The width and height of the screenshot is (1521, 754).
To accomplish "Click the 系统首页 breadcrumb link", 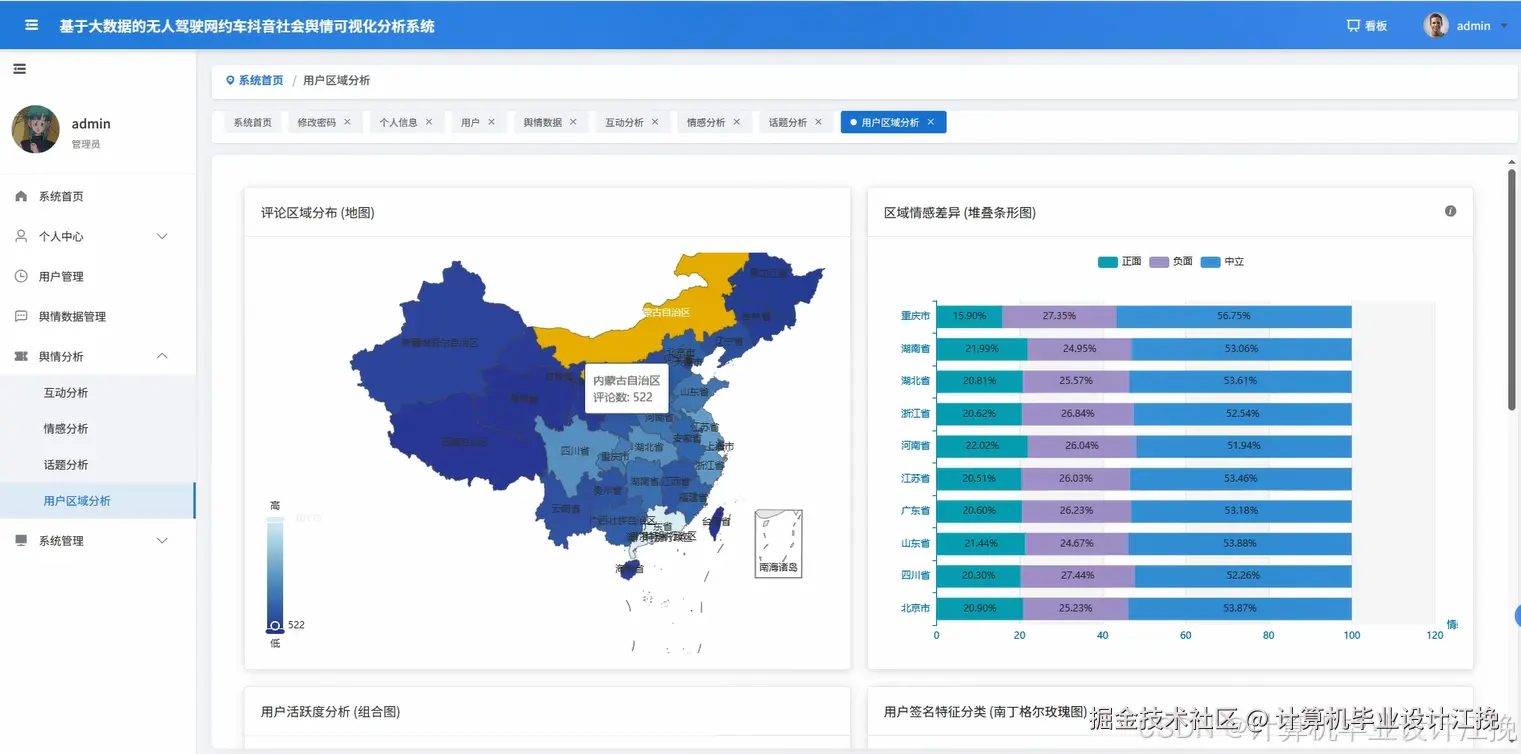I will click(x=261, y=80).
